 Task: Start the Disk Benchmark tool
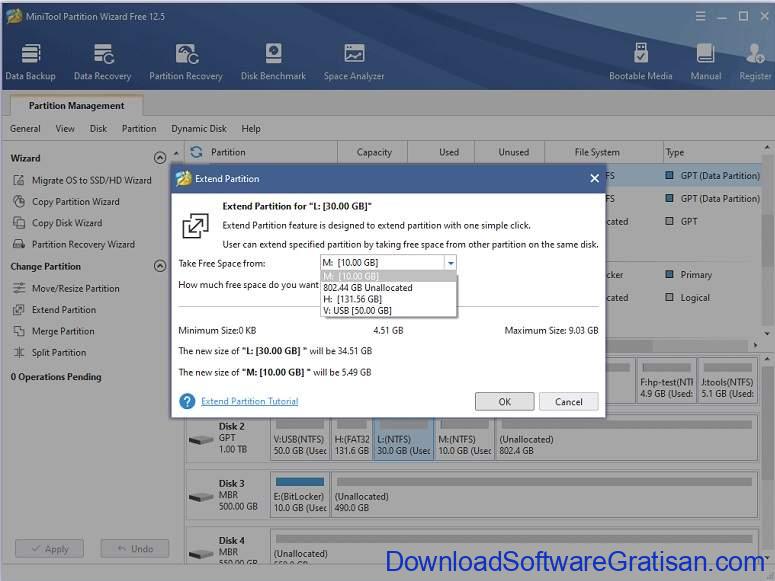point(273,61)
